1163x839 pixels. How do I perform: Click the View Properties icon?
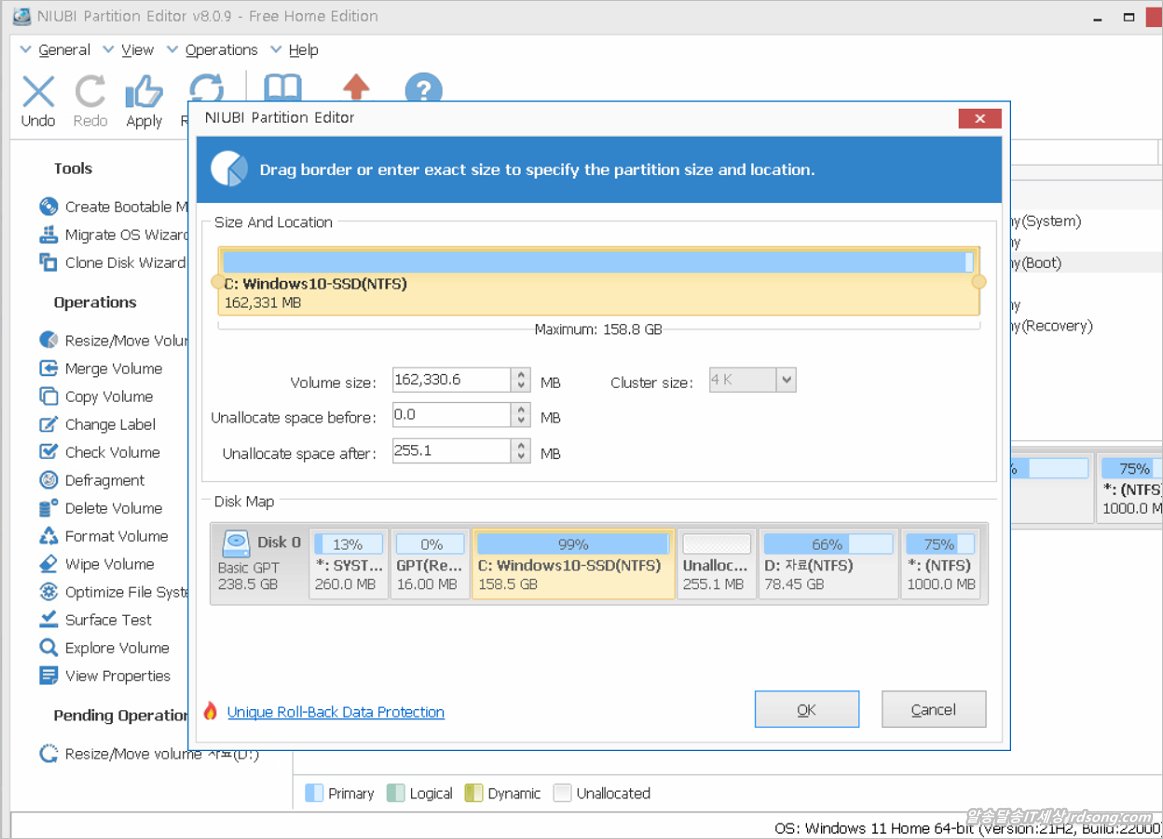tap(48, 676)
